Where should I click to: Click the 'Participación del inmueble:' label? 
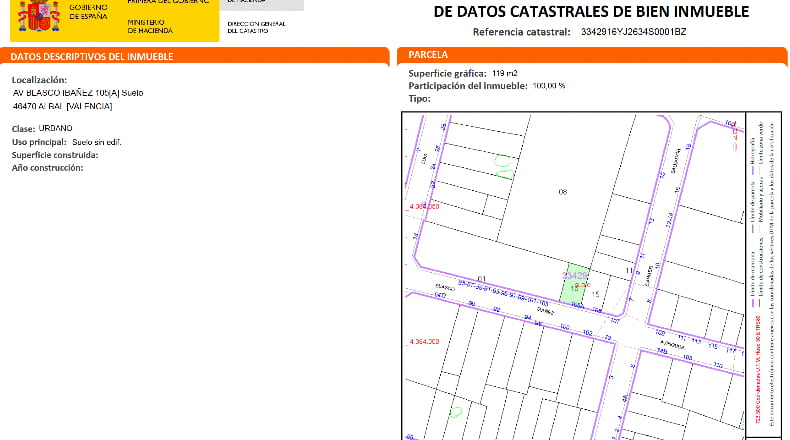pyautogui.click(x=468, y=86)
